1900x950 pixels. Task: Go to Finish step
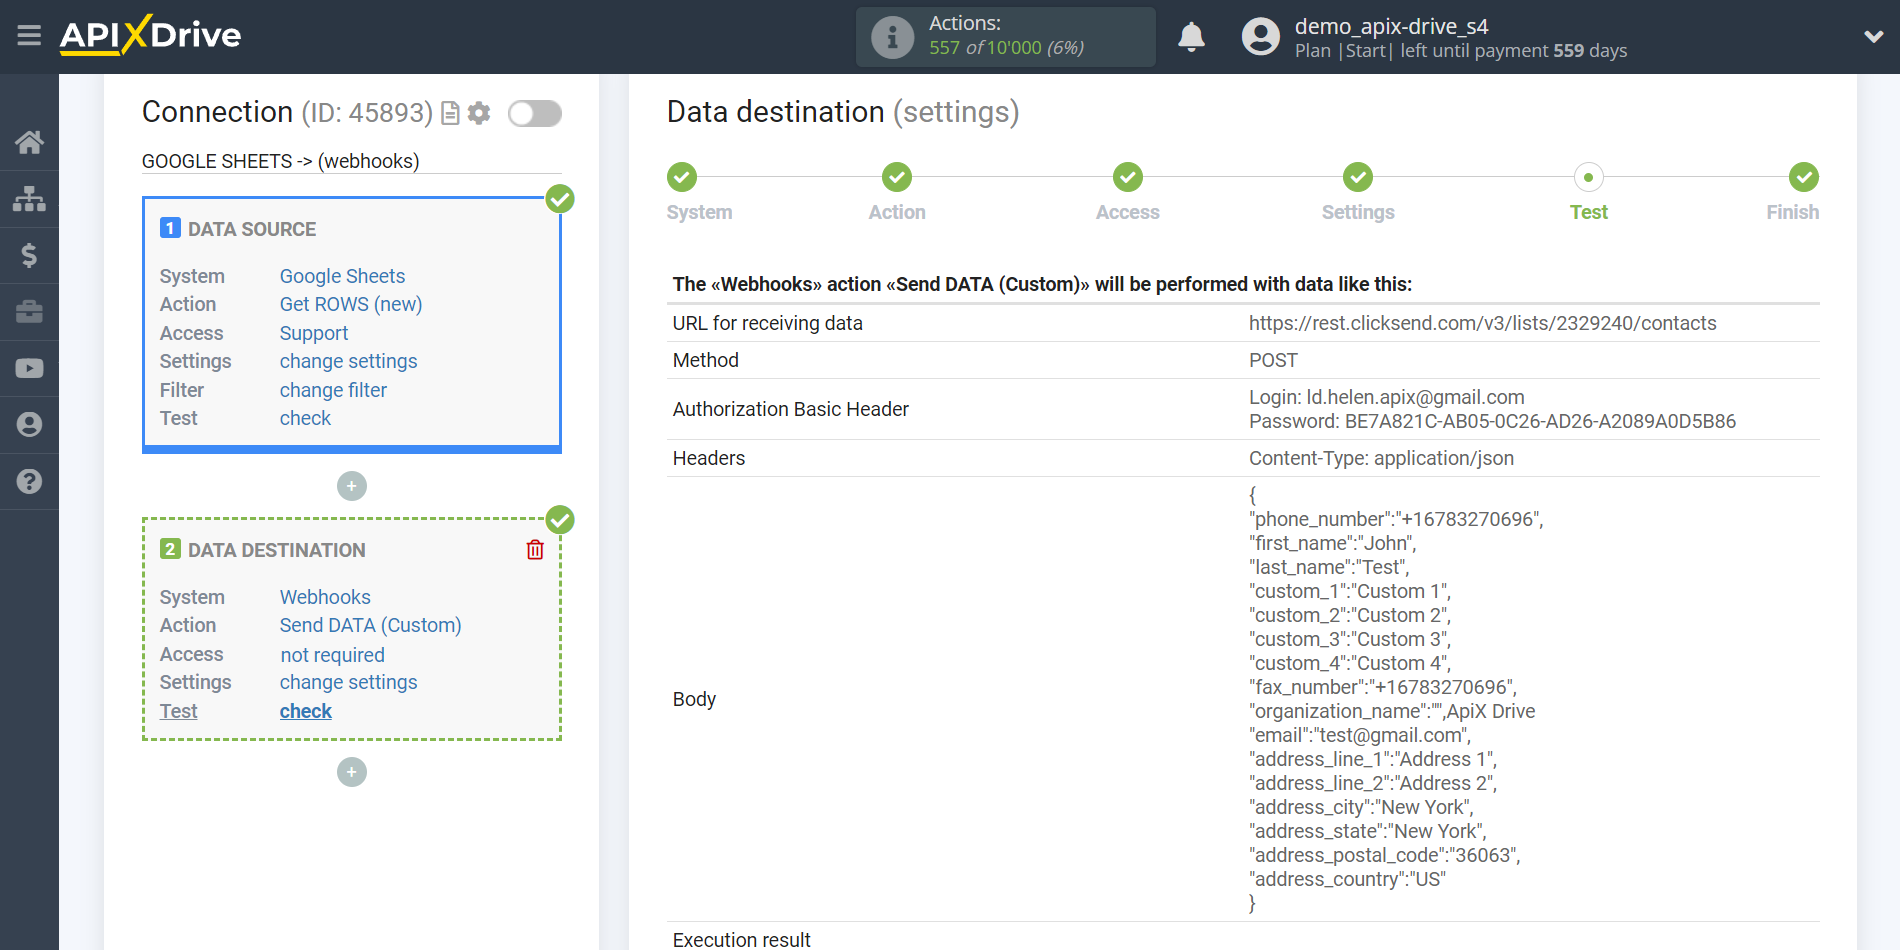click(x=1804, y=177)
